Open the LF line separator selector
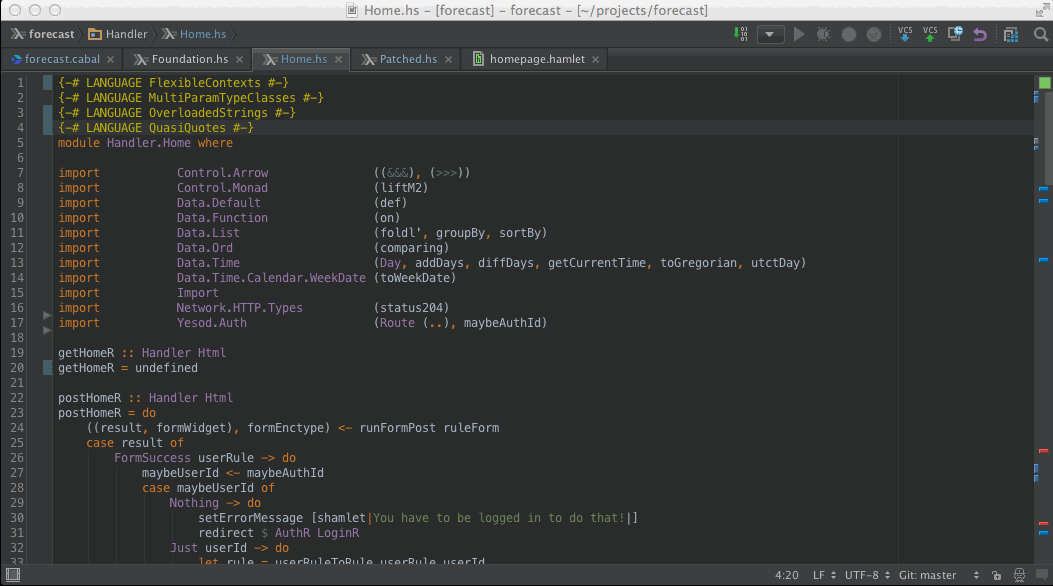The width and height of the screenshot is (1053, 586). (x=823, y=575)
